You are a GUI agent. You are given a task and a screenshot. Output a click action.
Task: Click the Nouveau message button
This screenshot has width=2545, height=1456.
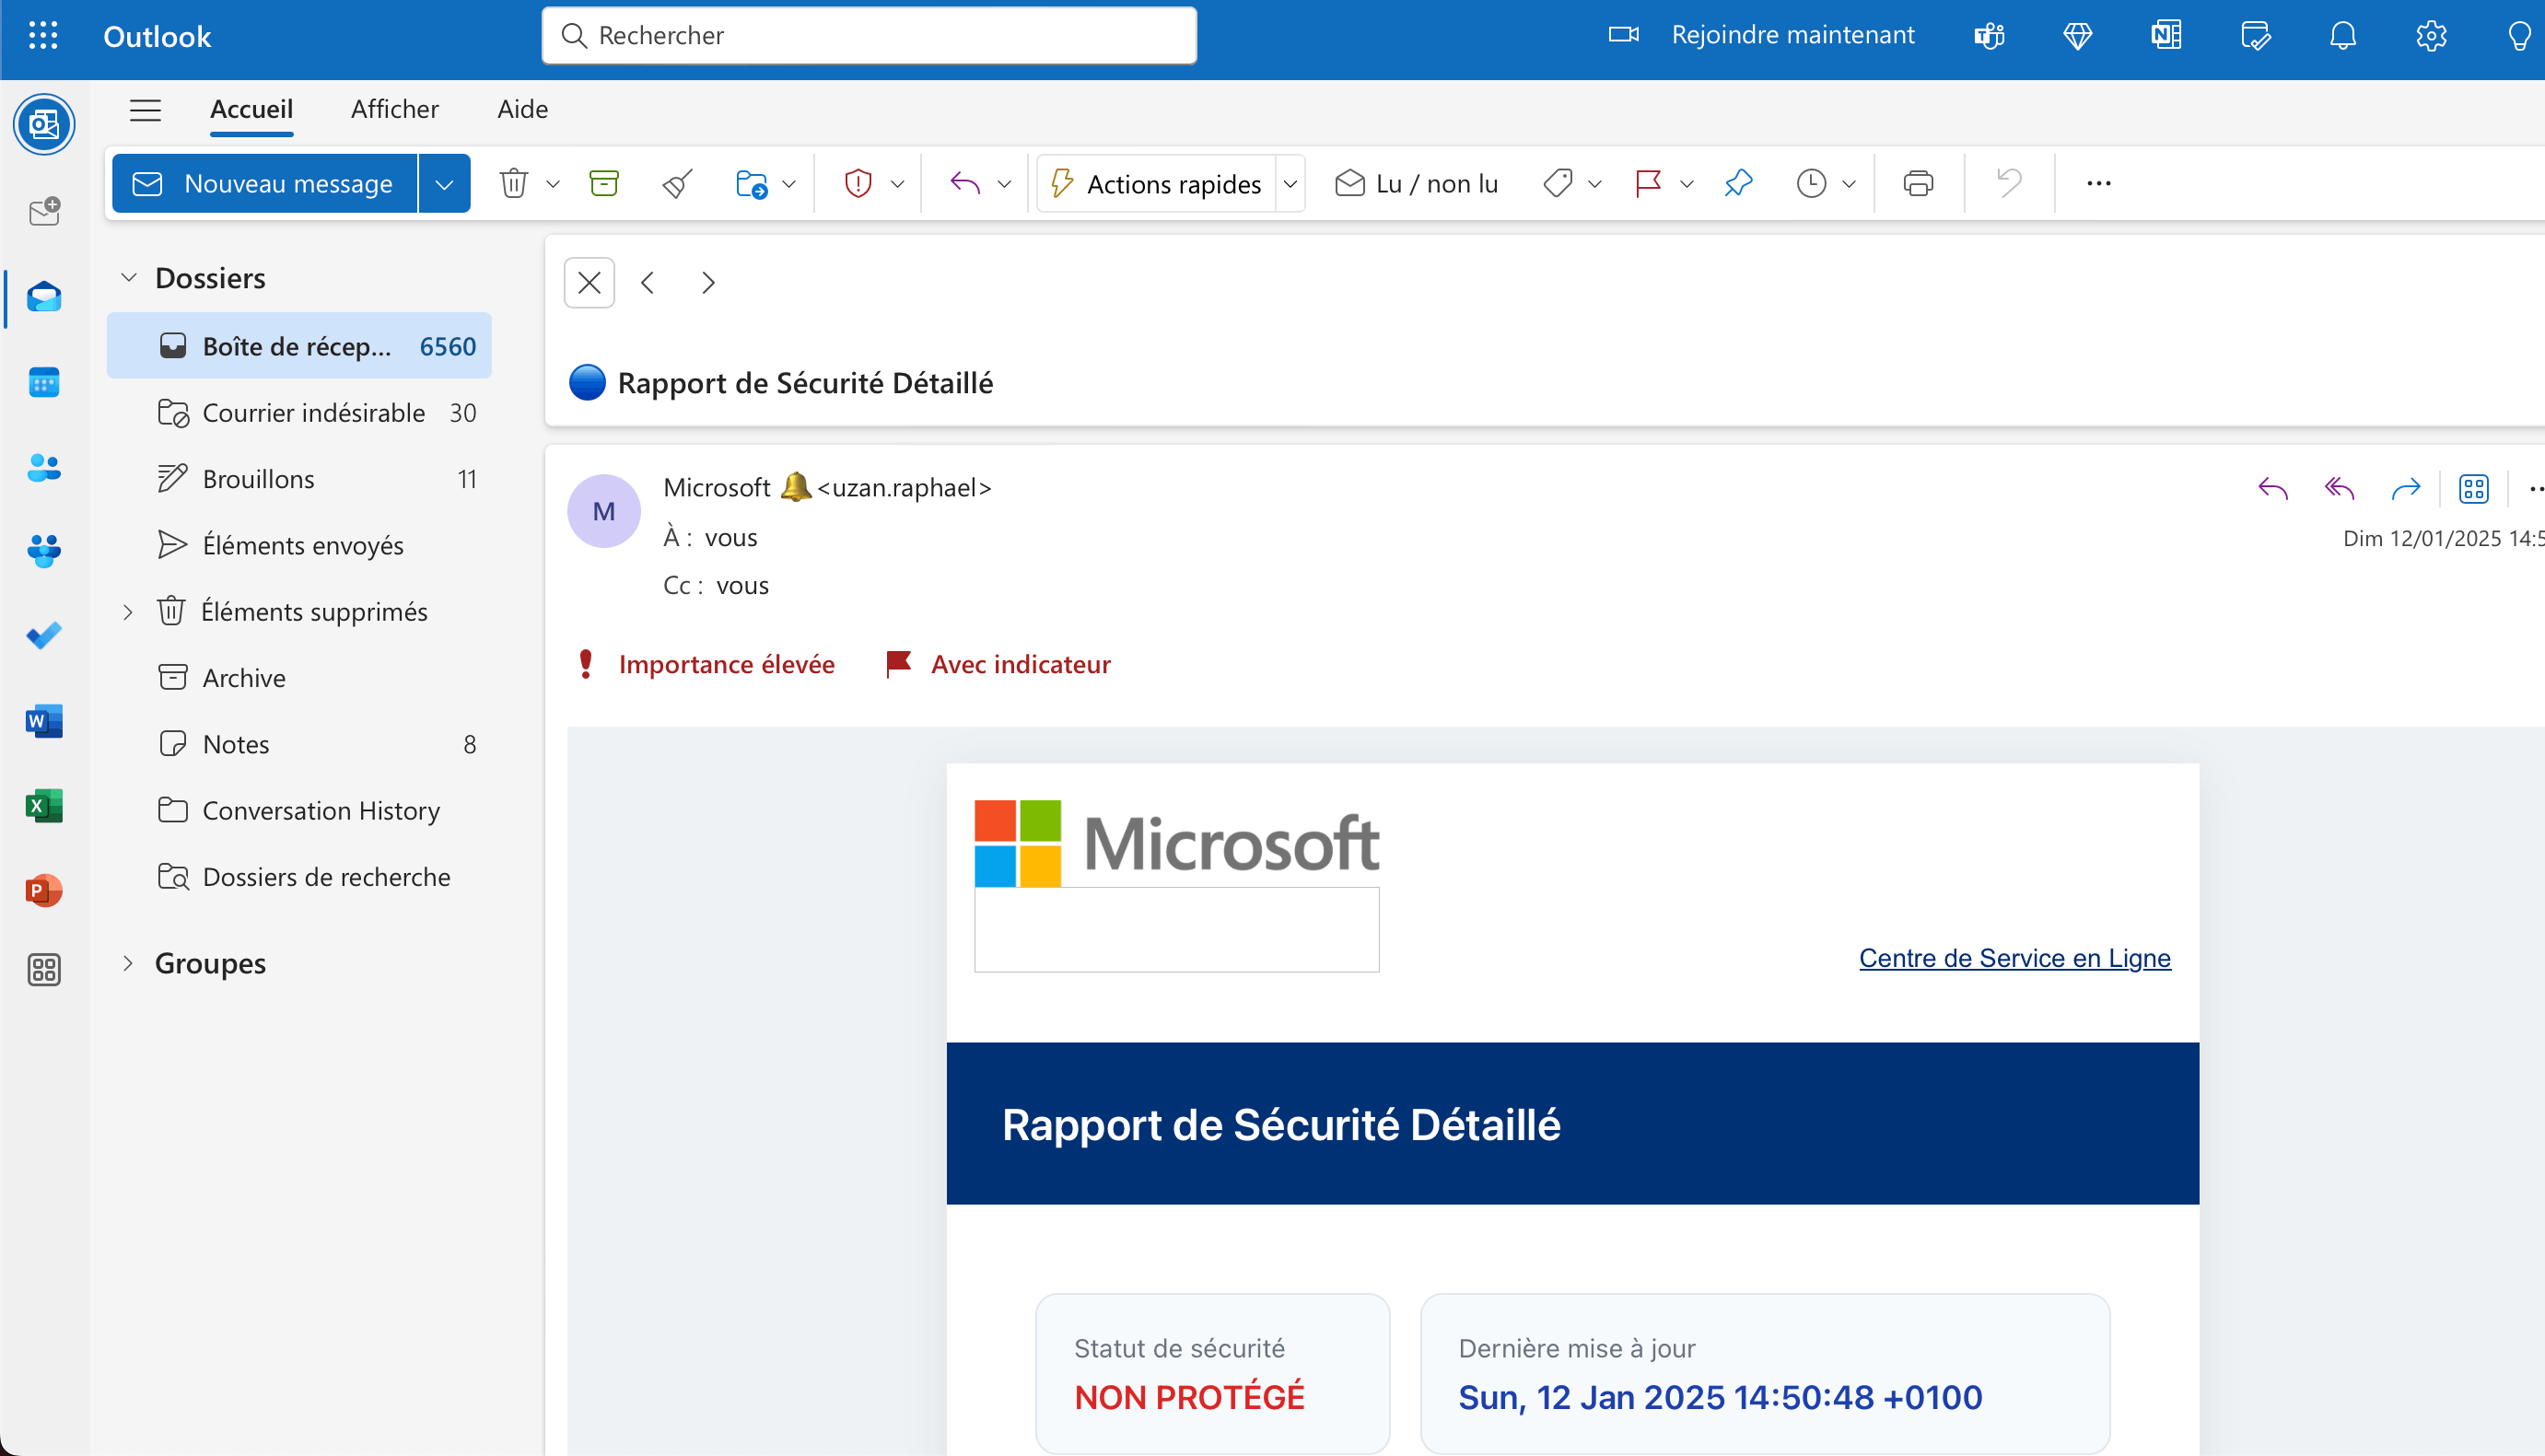coord(265,183)
